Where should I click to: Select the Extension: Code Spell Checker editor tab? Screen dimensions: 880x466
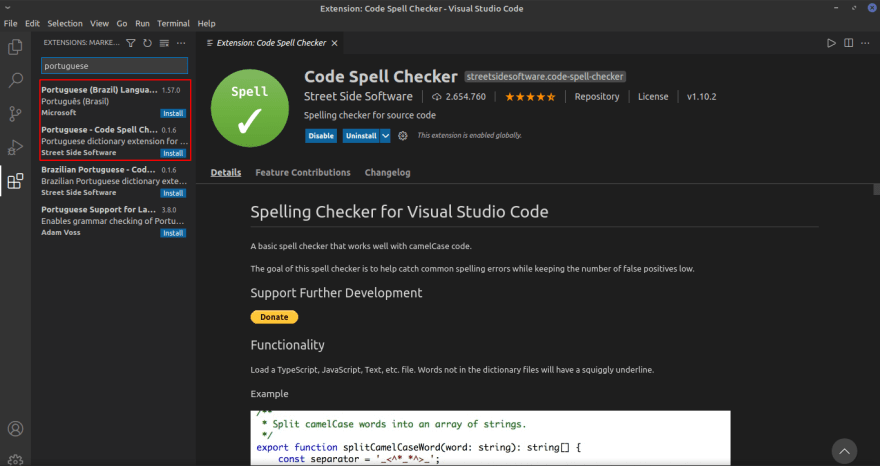271,43
